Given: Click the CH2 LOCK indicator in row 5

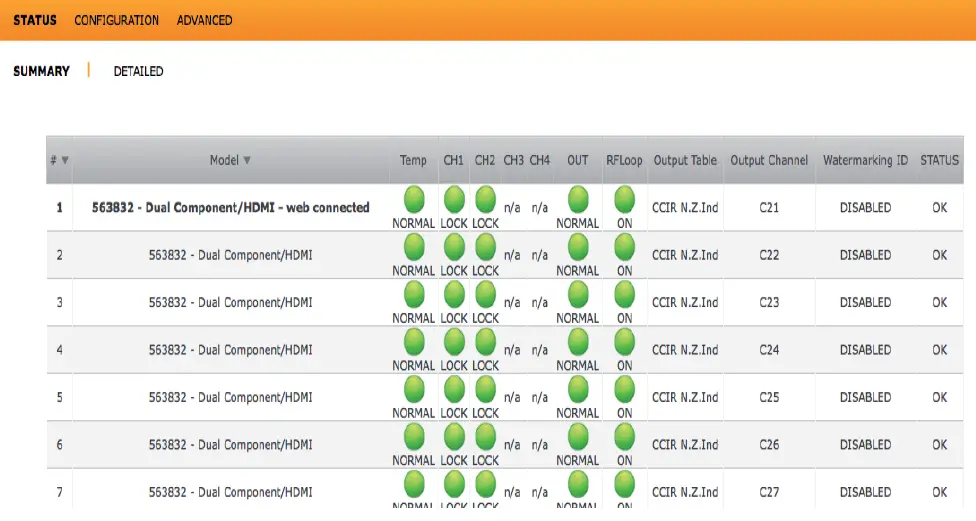Looking at the screenshot, I should pyautogui.click(x=485, y=390).
